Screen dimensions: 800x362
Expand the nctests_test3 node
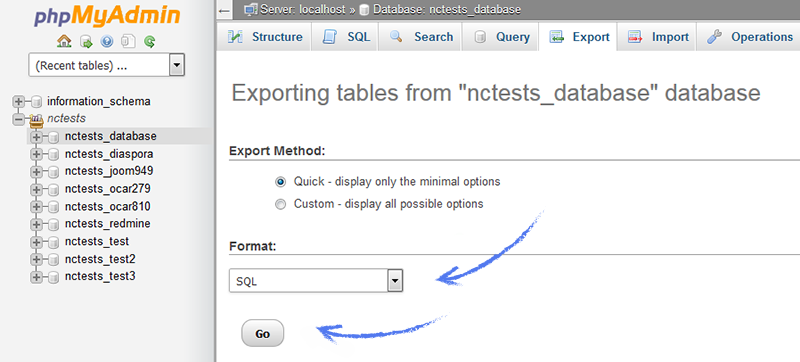click(36, 277)
